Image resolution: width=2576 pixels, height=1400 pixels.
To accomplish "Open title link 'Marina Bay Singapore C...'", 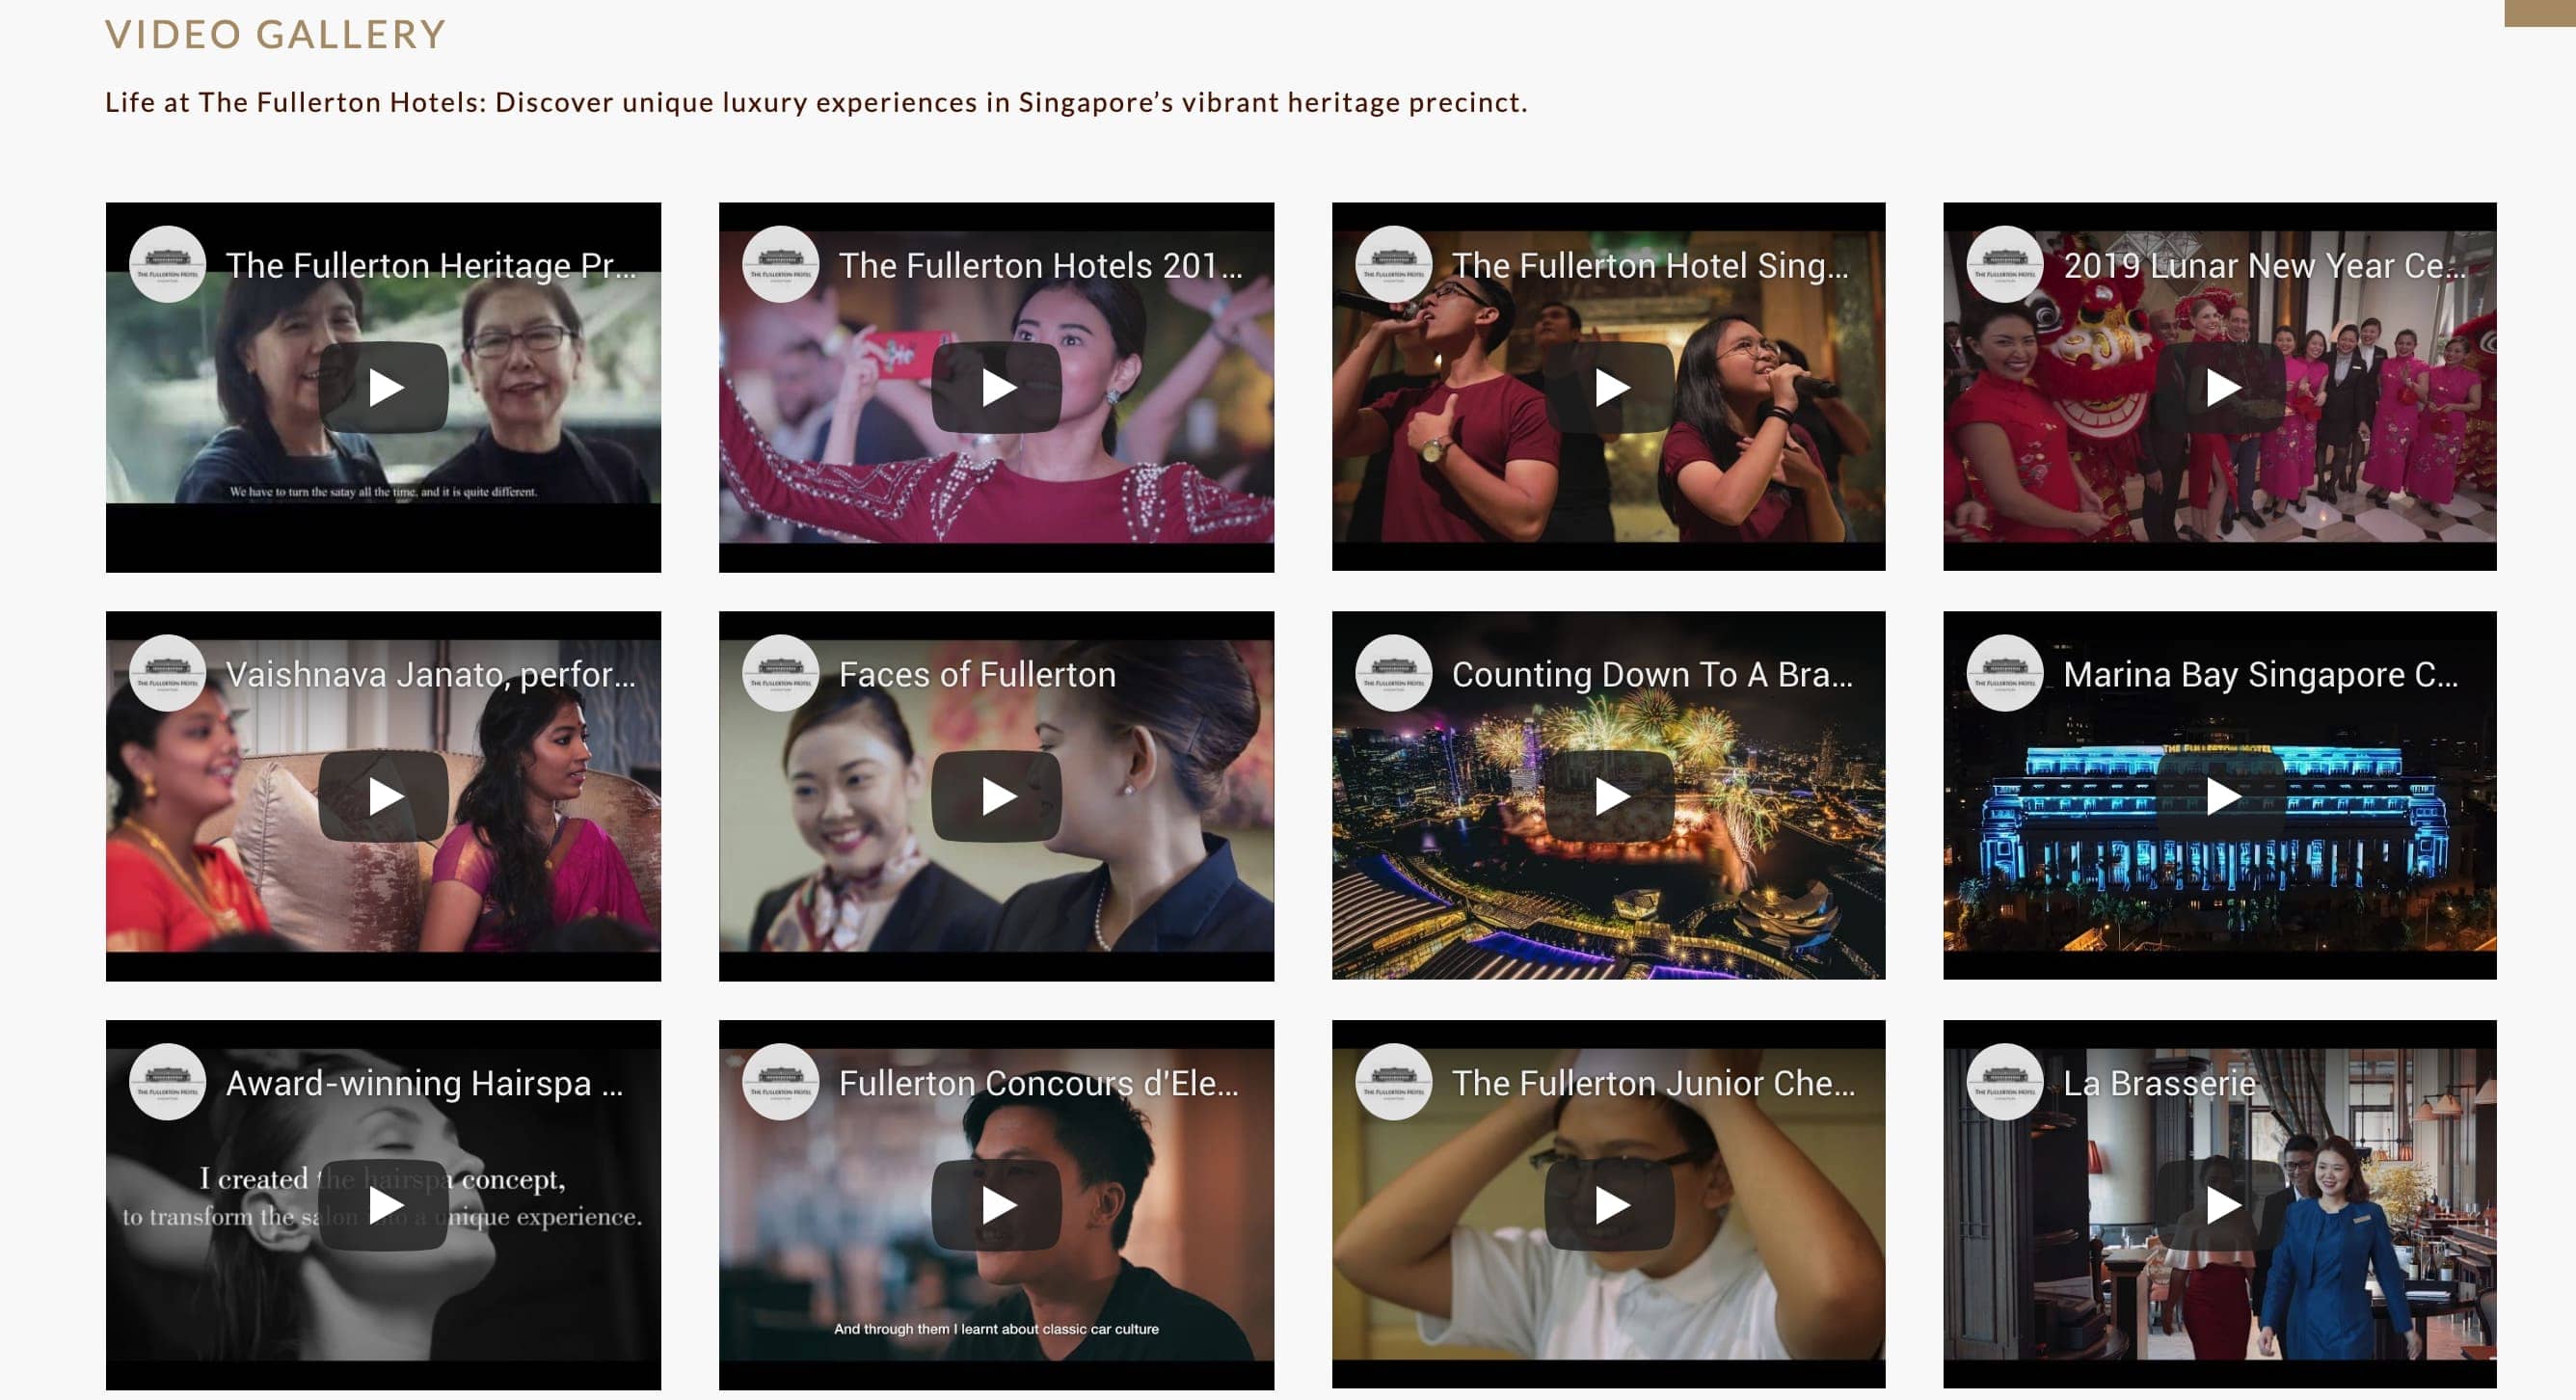I will [x=2261, y=675].
